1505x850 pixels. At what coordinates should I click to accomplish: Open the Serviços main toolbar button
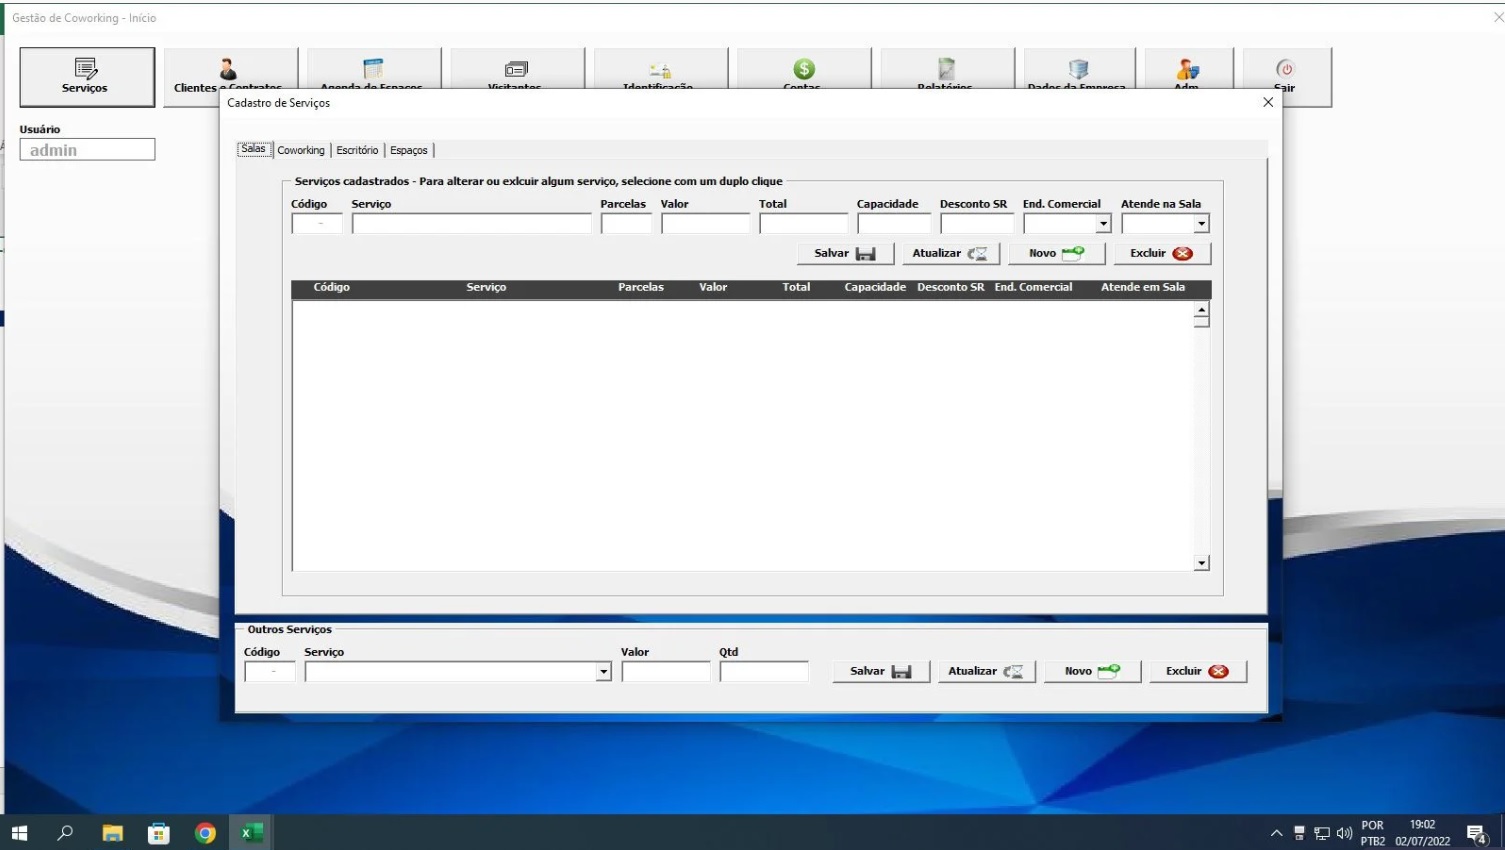pos(87,77)
